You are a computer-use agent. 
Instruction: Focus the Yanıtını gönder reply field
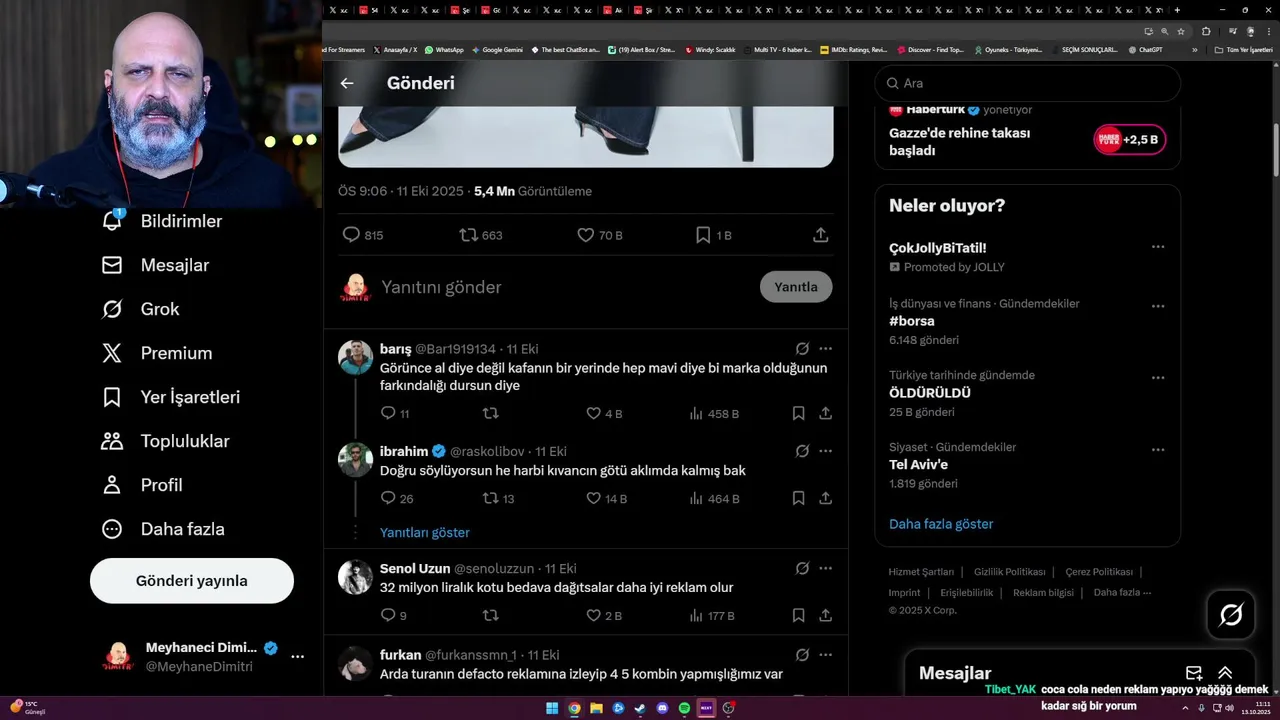coord(565,287)
